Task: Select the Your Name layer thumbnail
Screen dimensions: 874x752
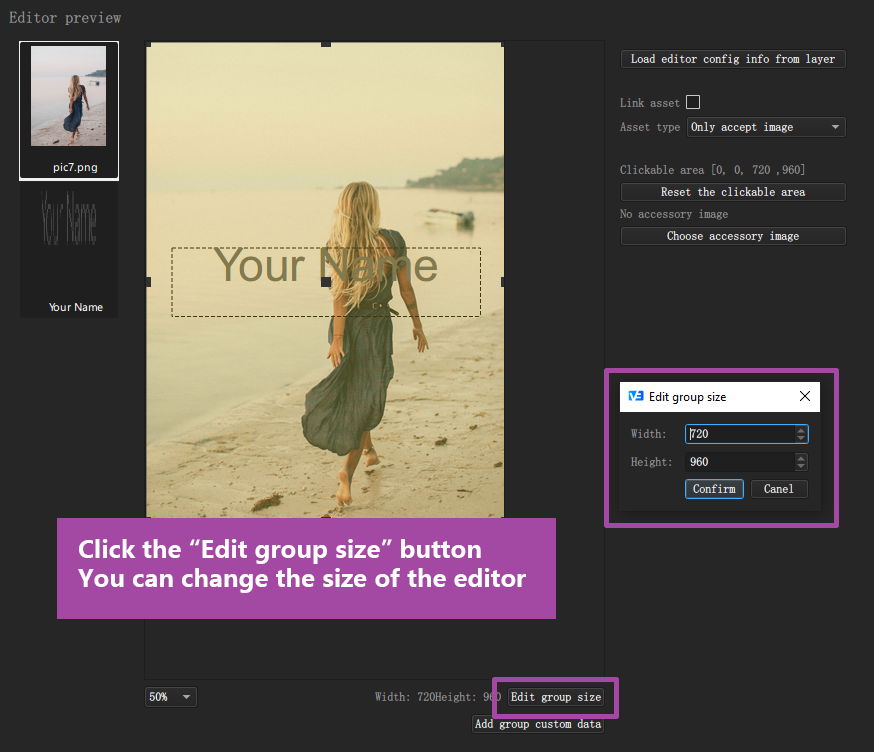Action: (69, 251)
